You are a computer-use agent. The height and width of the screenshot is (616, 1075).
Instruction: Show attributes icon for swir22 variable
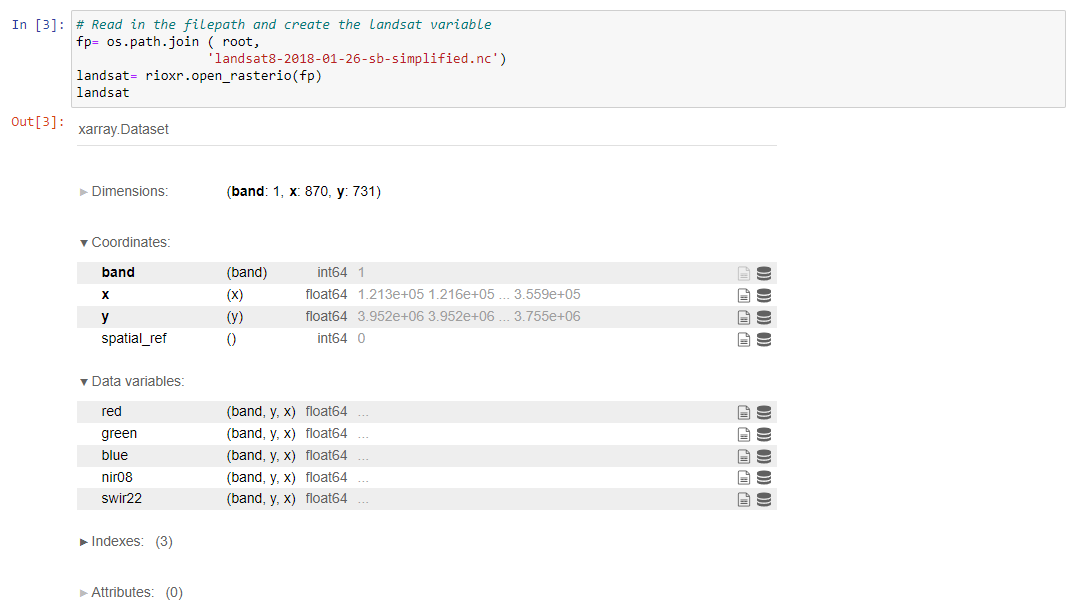click(743, 499)
